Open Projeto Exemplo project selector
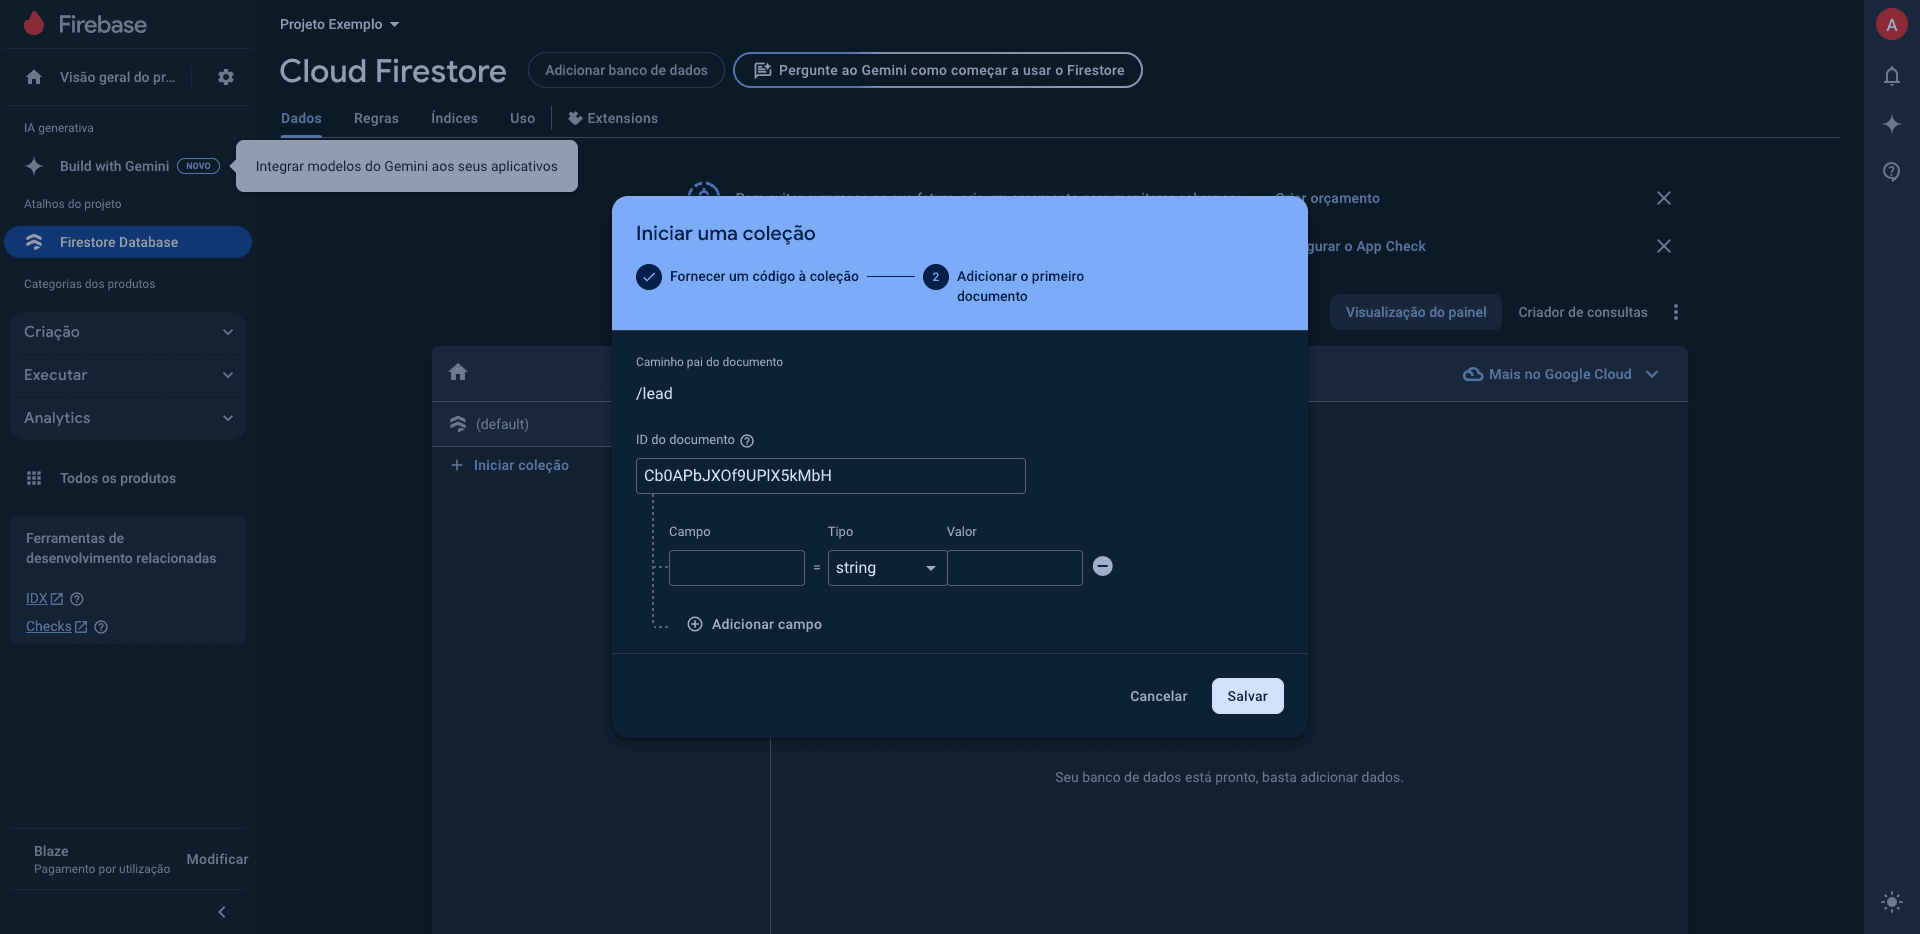This screenshot has width=1920, height=934. (339, 24)
